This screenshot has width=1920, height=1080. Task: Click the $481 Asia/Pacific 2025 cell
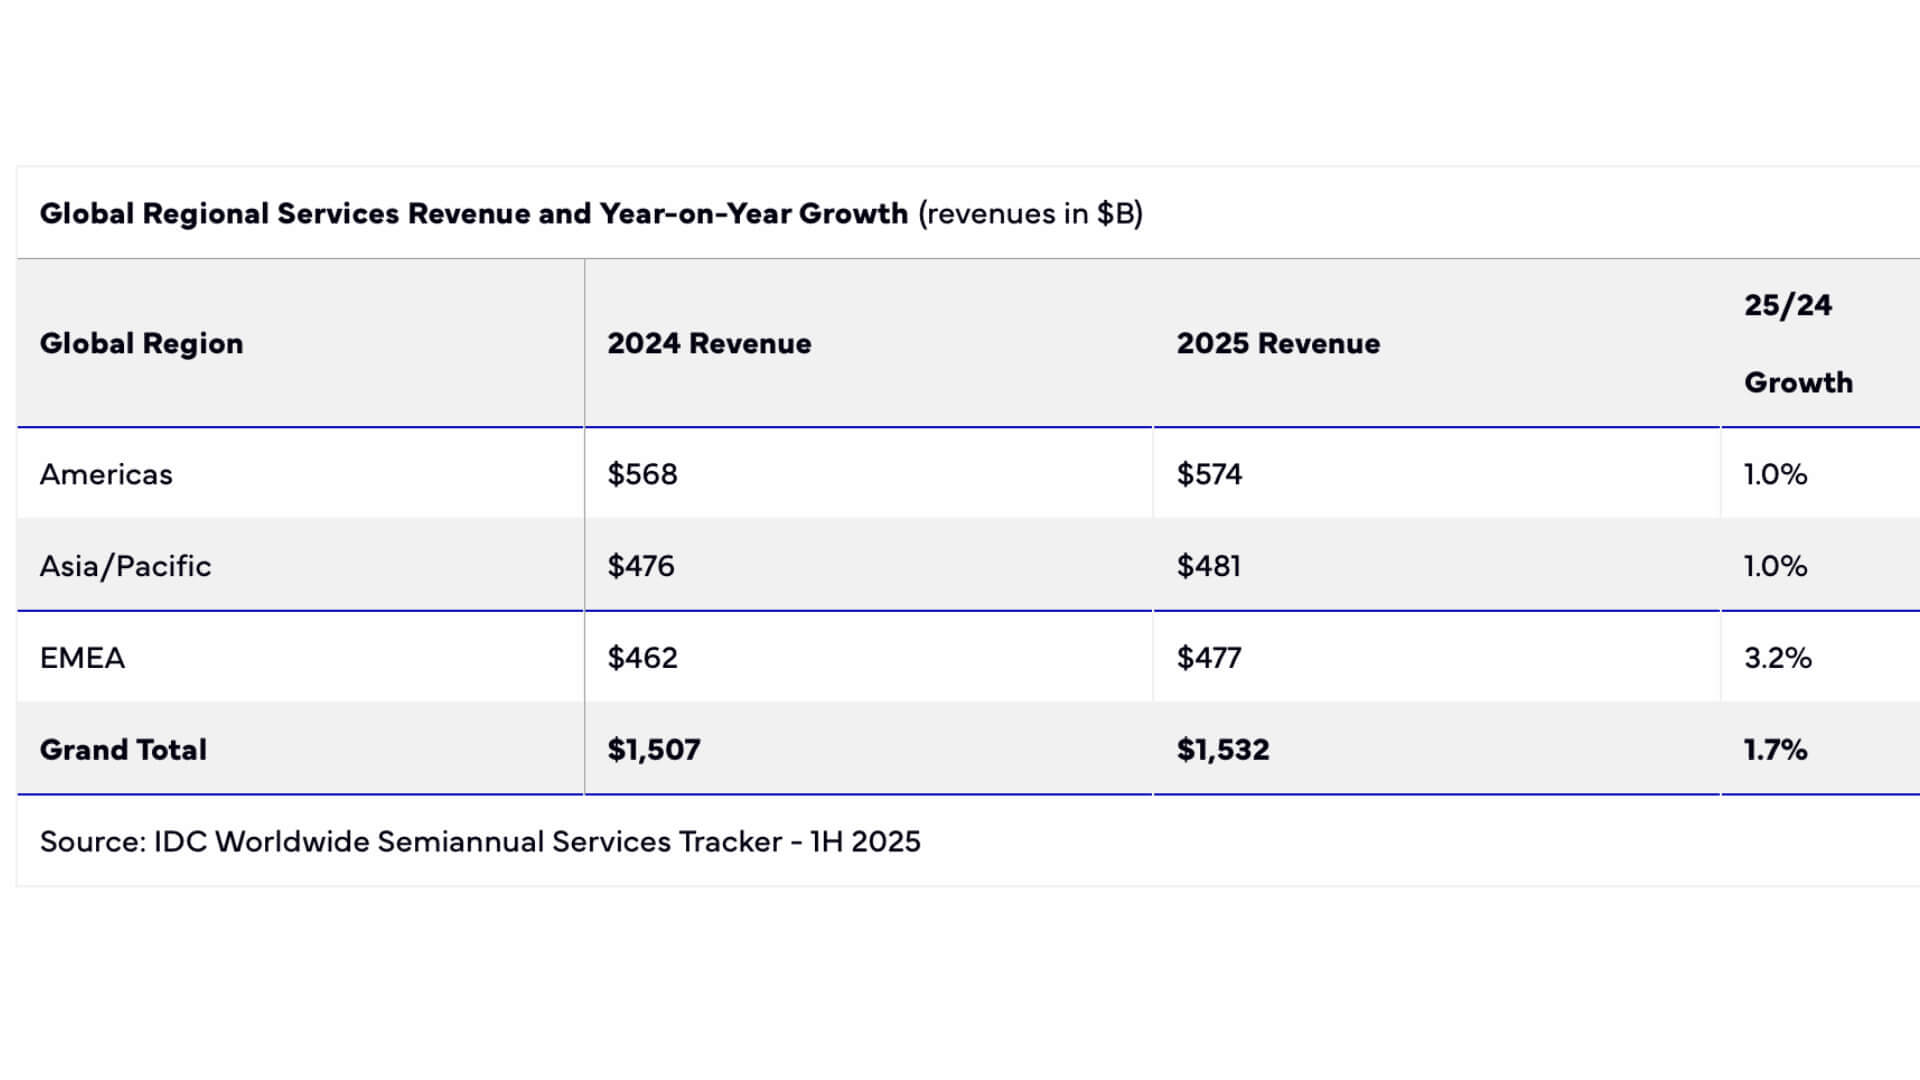pyautogui.click(x=1208, y=566)
